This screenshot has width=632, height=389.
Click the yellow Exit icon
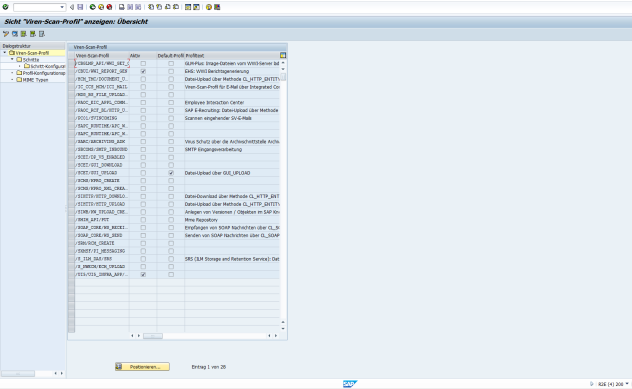click(x=101, y=7)
